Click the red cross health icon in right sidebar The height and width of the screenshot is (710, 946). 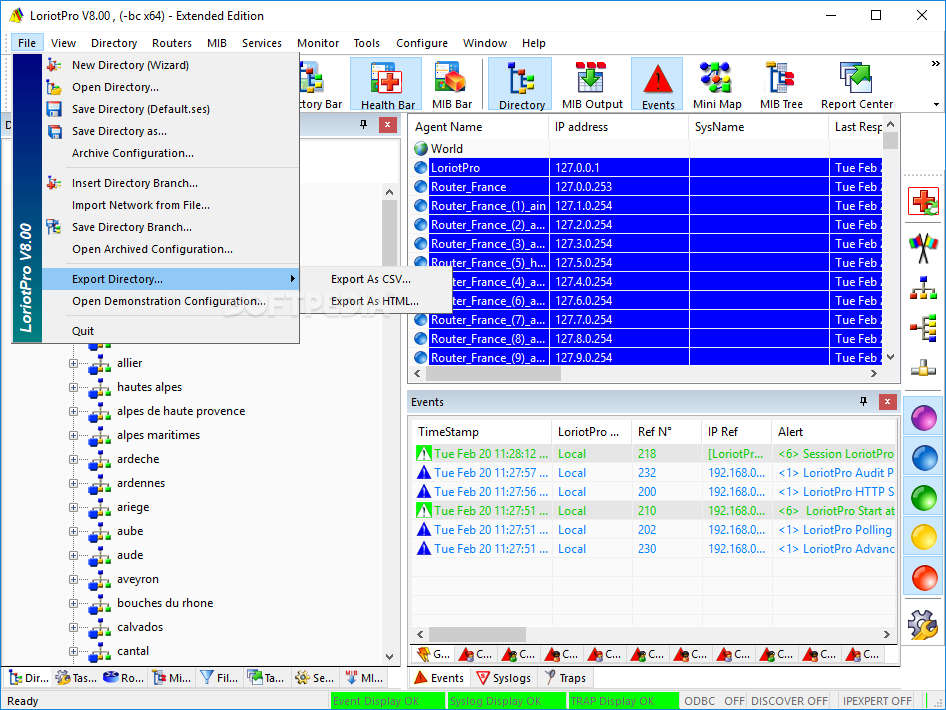click(x=923, y=201)
